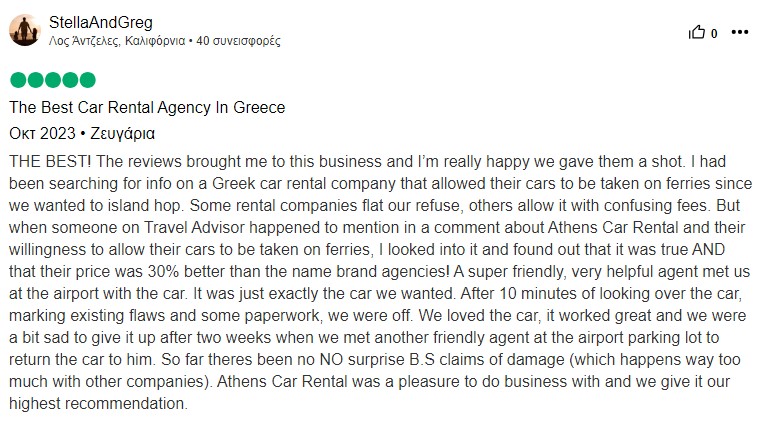Image resolution: width=775 pixels, height=424 pixels.
Task: Open the three-dot more options menu
Action: point(739,32)
